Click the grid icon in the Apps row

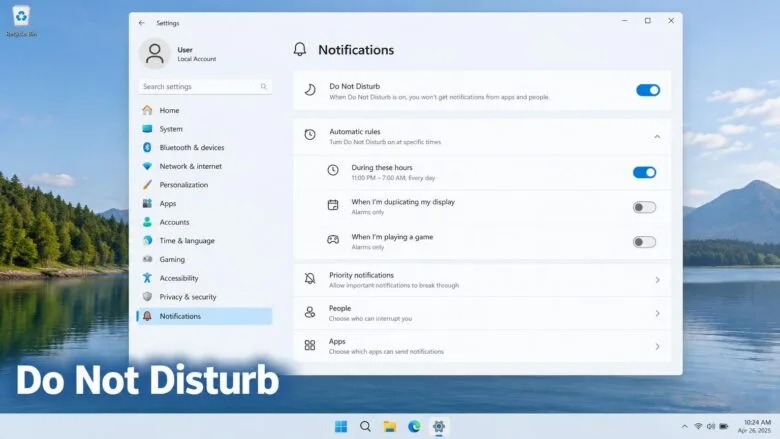310,345
